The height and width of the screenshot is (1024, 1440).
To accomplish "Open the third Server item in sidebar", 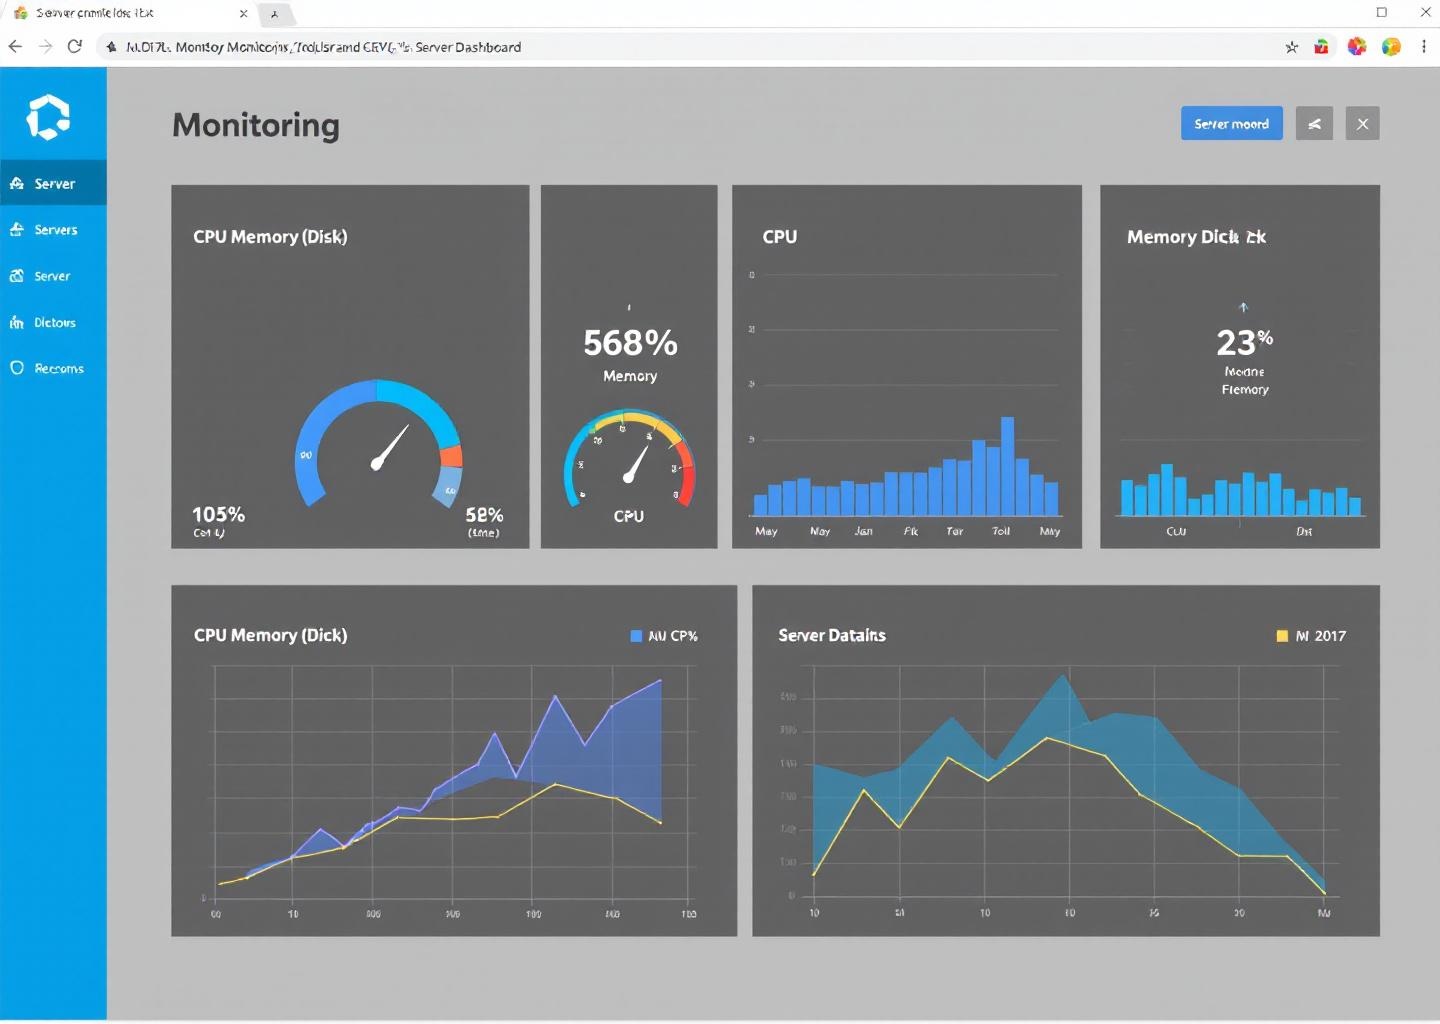I will 52,276.
